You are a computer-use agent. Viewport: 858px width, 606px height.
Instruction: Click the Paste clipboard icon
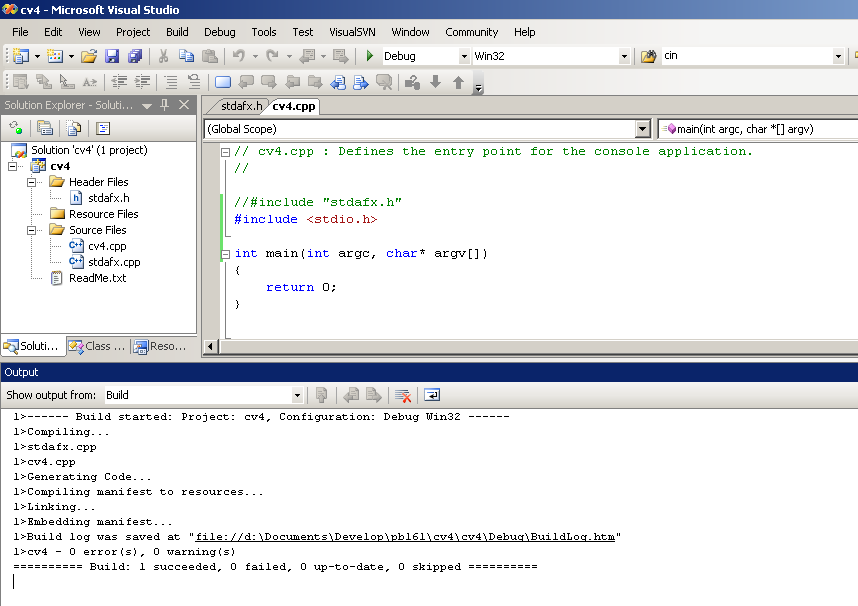point(210,56)
